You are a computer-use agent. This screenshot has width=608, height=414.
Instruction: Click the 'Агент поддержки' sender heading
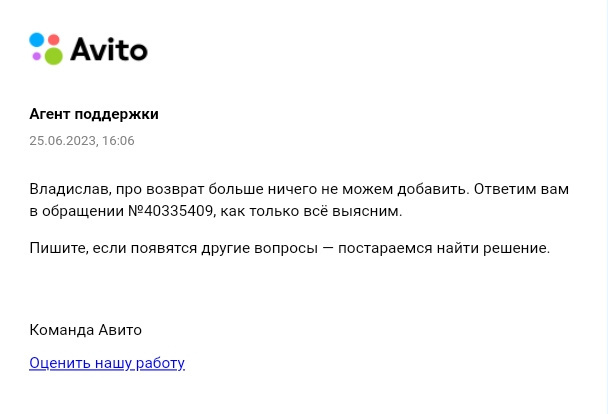pos(94,114)
